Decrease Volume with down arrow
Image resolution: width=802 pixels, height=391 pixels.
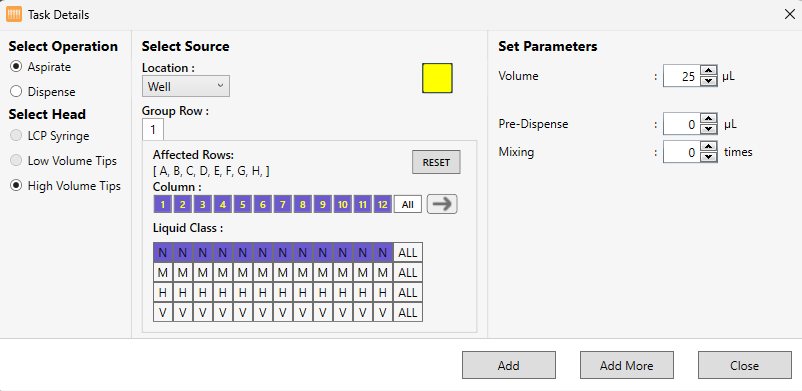point(708,81)
